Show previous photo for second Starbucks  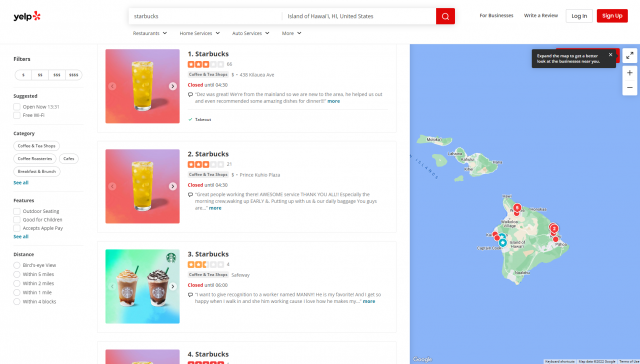coord(112,186)
